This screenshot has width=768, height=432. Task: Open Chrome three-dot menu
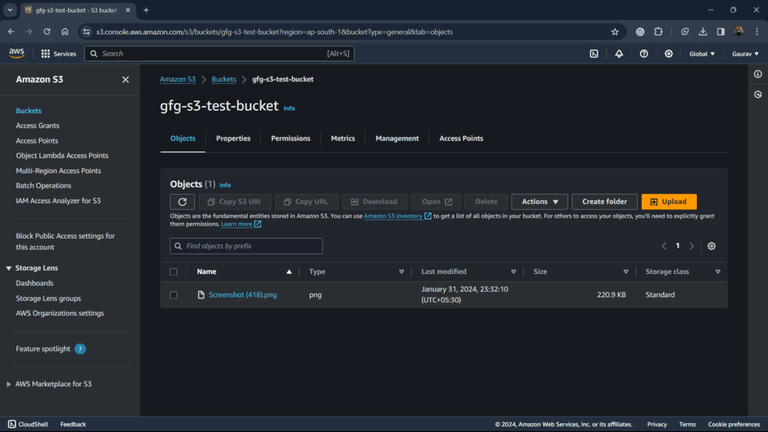757,32
